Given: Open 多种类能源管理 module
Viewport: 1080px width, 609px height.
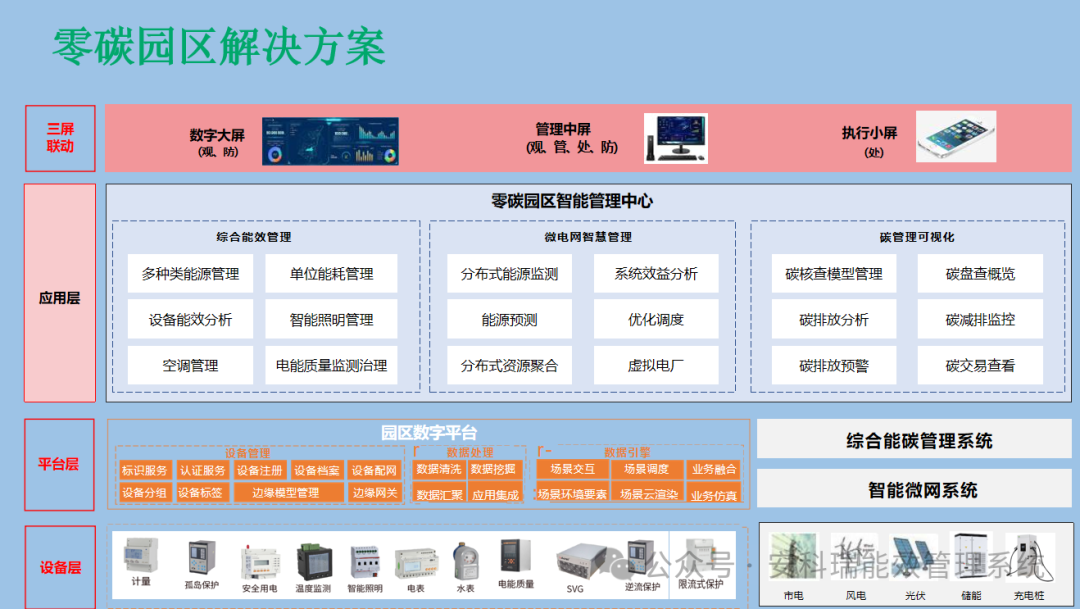Looking at the screenshot, I should (189, 273).
